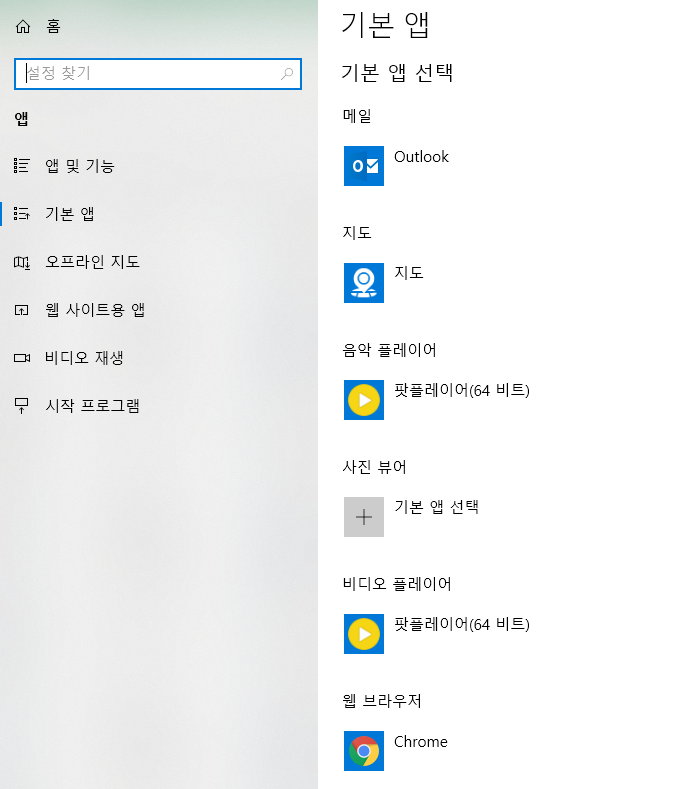This screenshot has width=687, height=789.
Task: Click the Chrome browser icon
Action: [364, 751]
